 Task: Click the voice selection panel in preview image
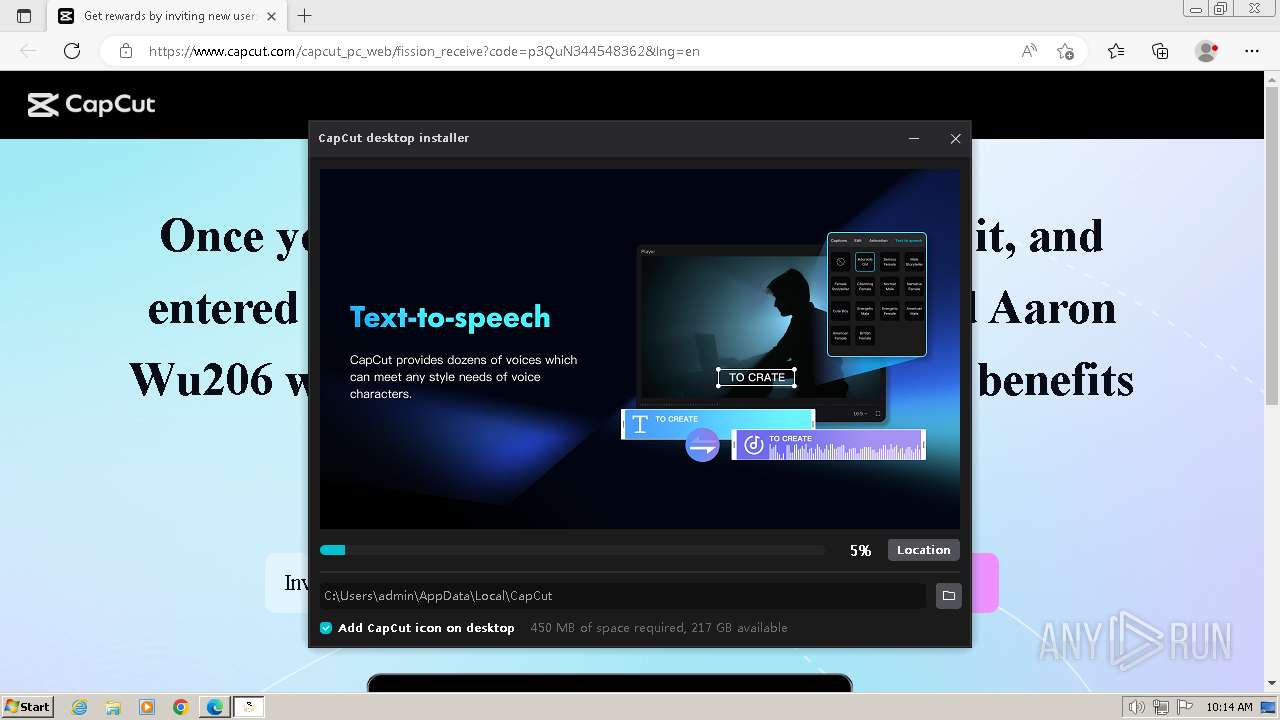[x=877, y=294]
